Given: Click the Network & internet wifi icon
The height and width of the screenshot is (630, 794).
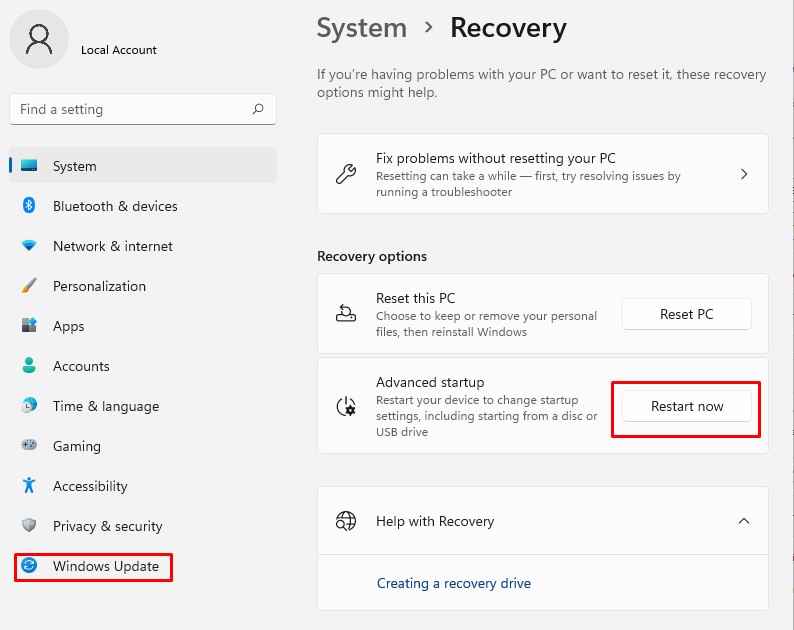Looking at the screenshot, I should [x=29, y=246].
